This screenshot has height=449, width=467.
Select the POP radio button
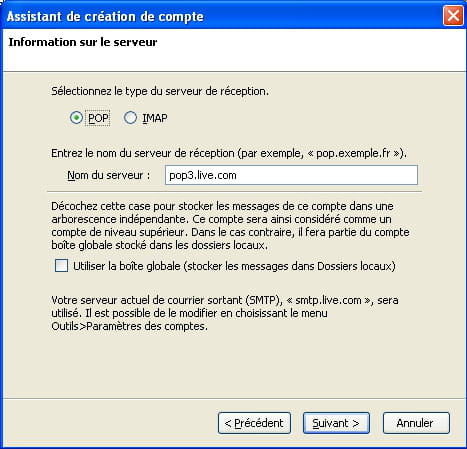click(76, 118)
